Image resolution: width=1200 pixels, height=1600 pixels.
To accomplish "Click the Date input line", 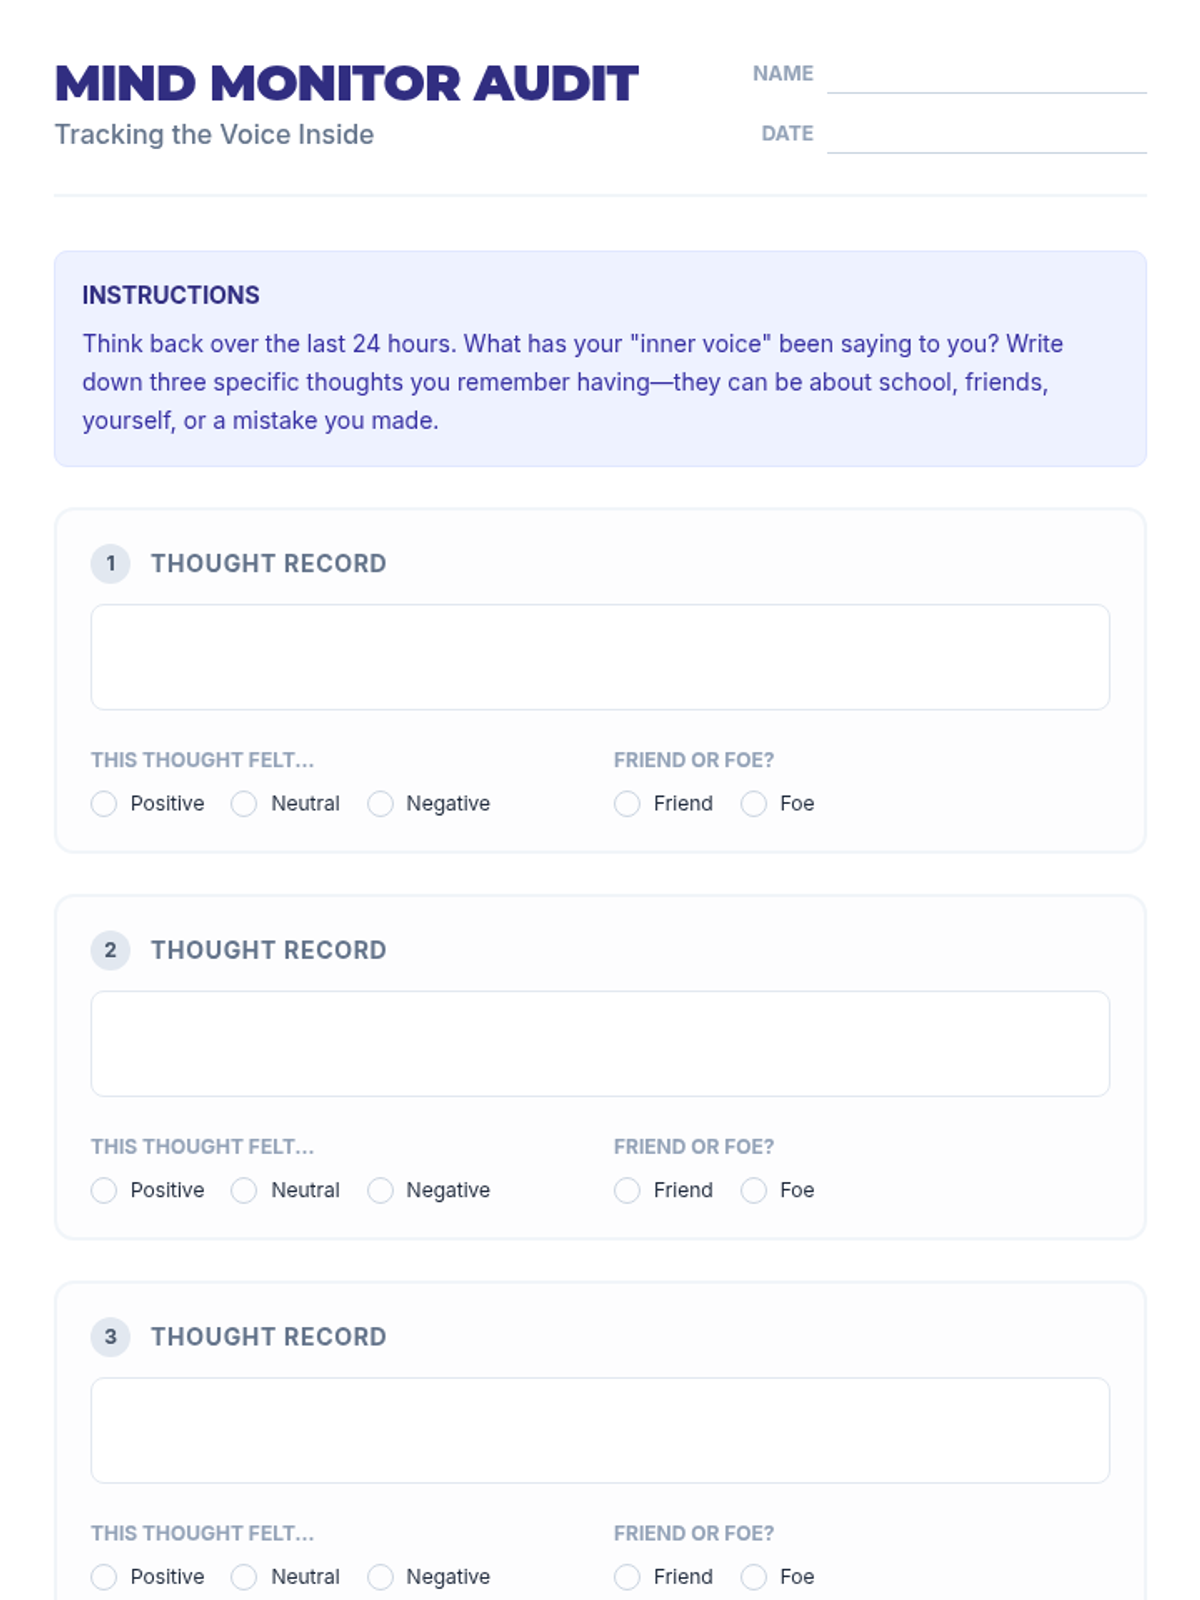I will coord(986,136).
